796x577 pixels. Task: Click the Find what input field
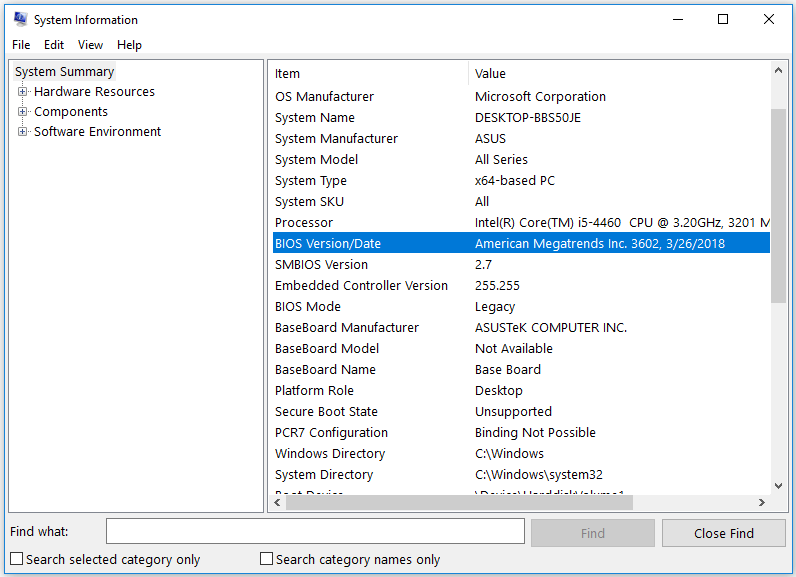point(315,531)
